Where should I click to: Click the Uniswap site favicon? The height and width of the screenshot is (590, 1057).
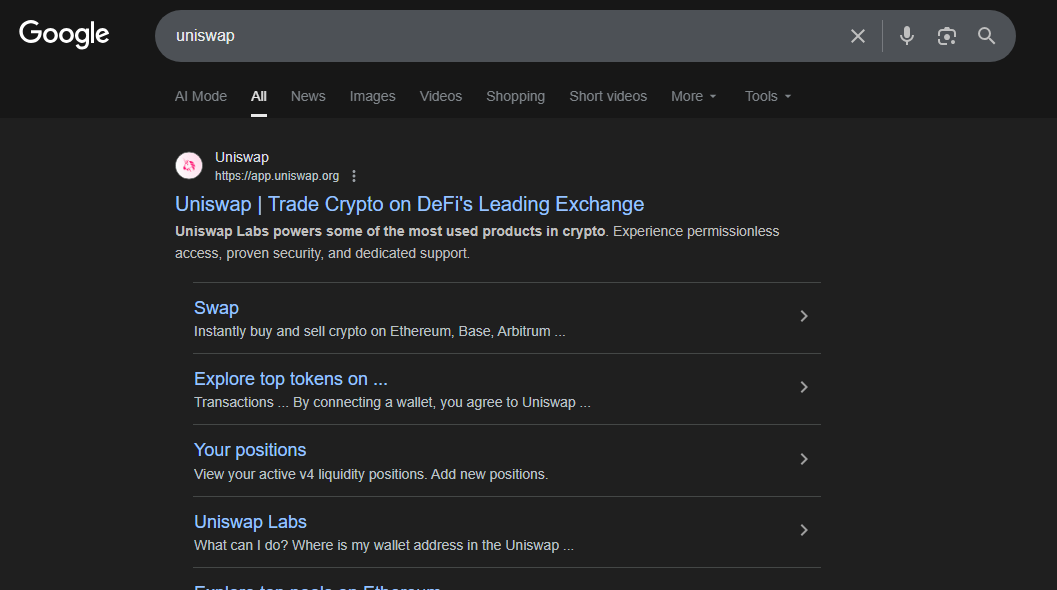[189, 165]
